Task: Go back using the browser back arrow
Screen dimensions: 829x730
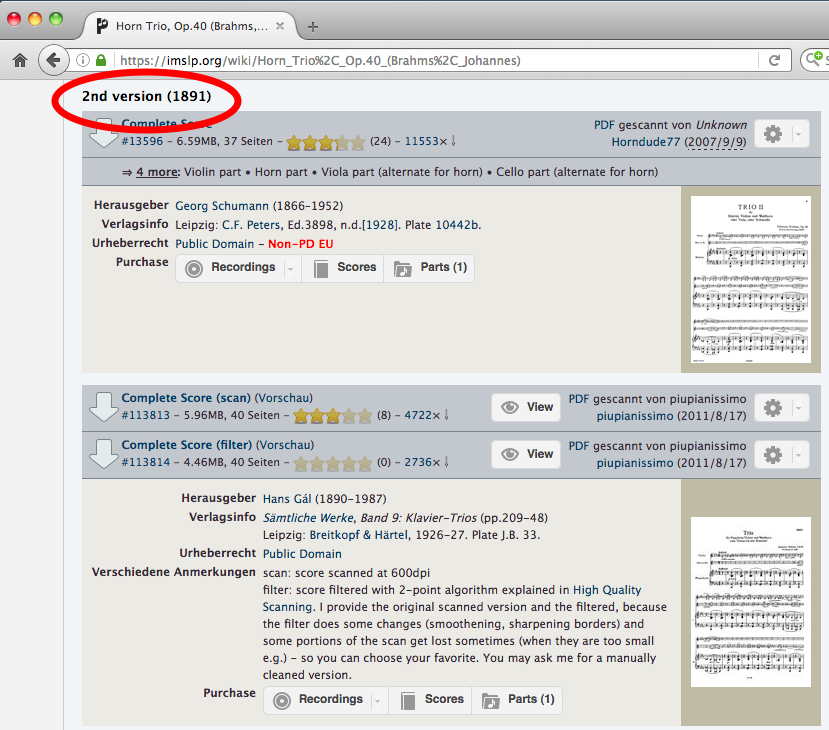Action: point(52,60)
